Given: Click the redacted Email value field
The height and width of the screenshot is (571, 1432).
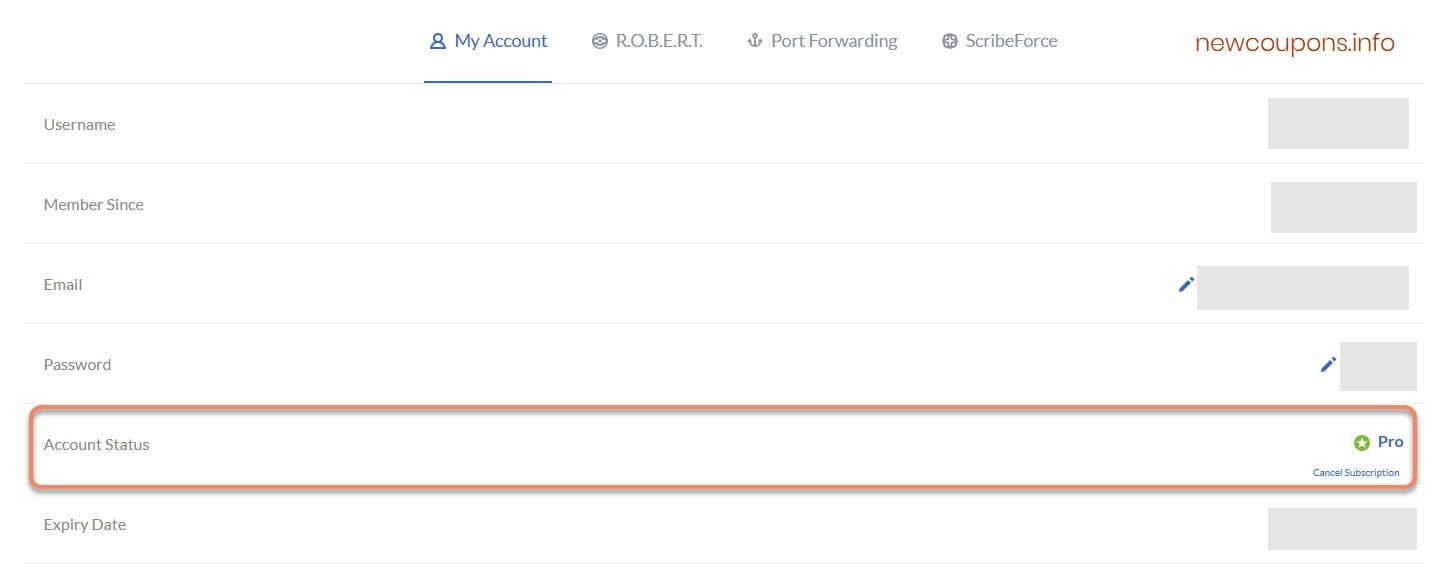Looking at the screenshot, I should pos(1302,288).
